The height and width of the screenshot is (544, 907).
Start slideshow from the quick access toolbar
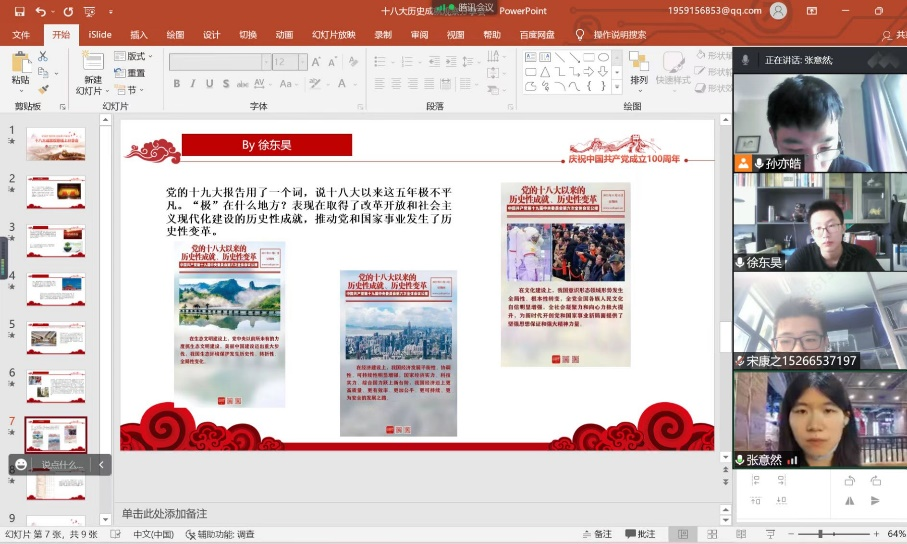(x=89, y=11)
